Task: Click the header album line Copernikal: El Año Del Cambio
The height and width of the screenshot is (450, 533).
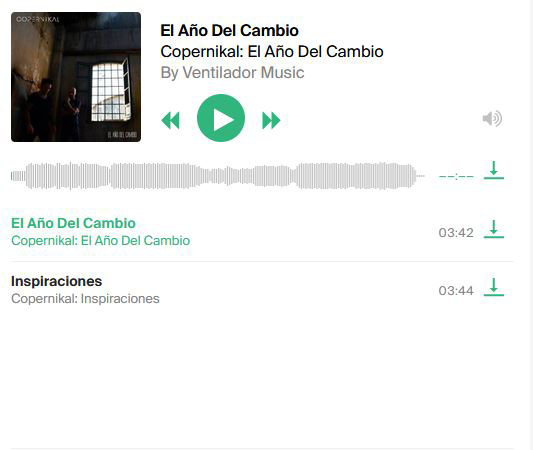Action: pyautogui.click(x=272, y=52)
